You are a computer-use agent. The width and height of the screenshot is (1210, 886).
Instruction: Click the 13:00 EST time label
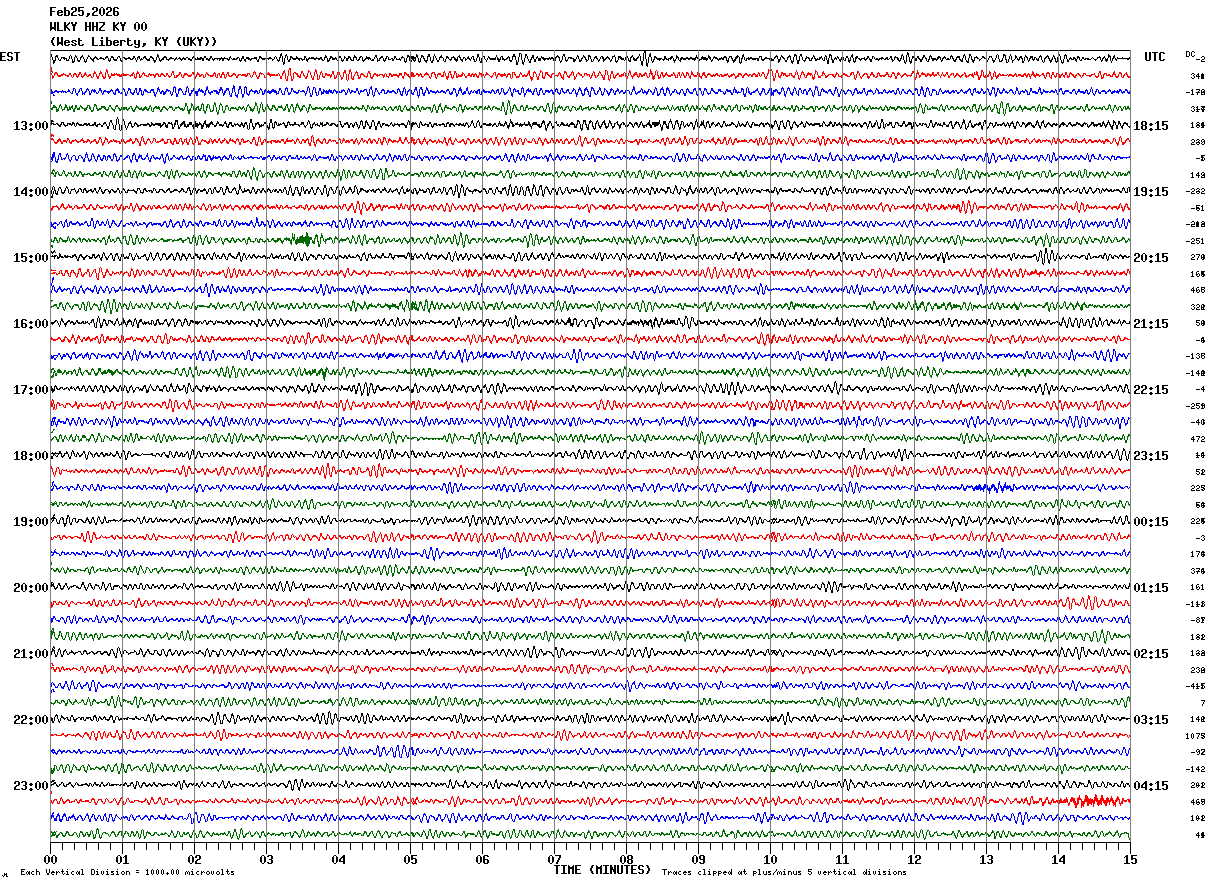point(31,126)
